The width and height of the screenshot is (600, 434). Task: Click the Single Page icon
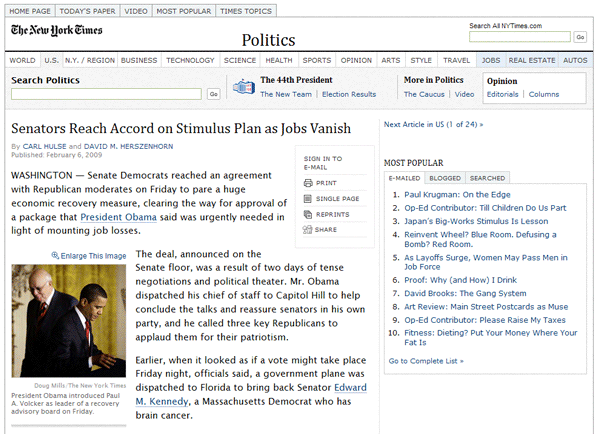(308, 198)
